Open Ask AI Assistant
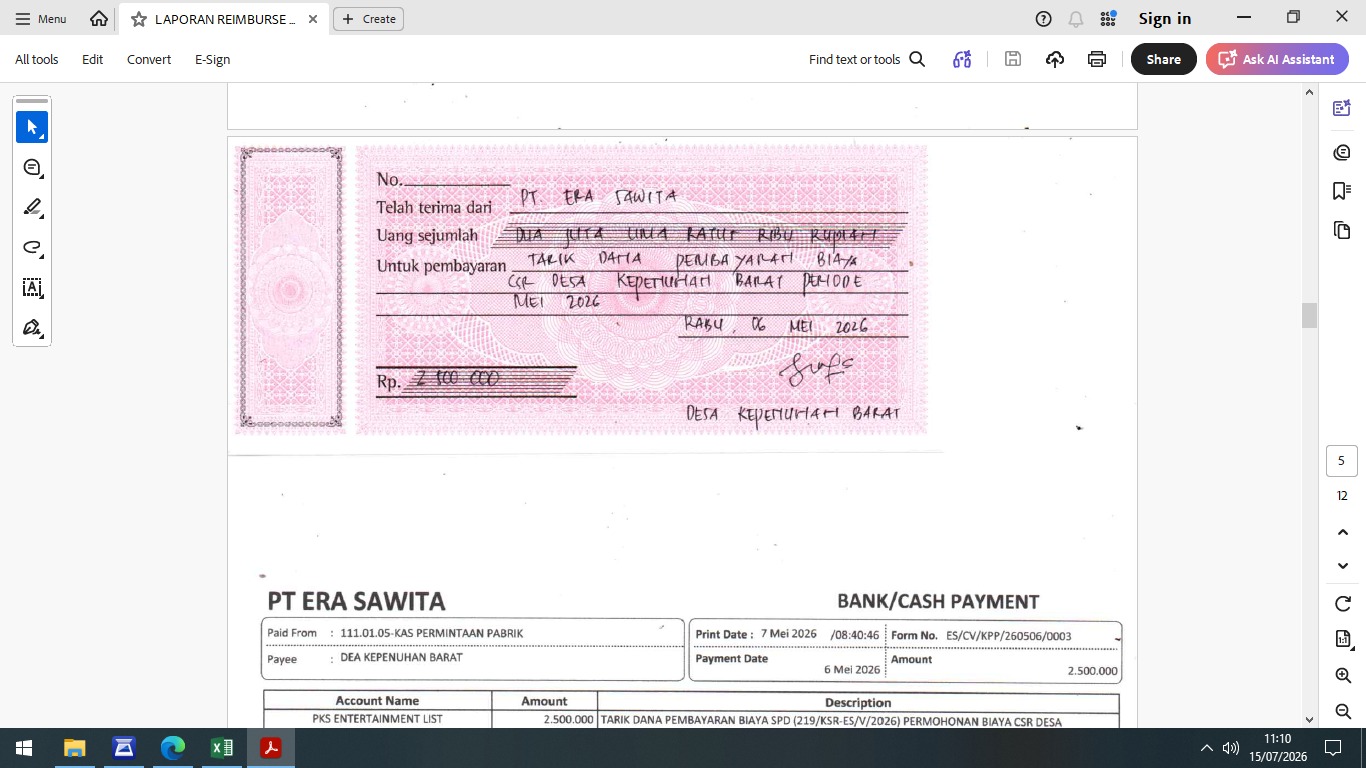This screenshot has width=1366, height=768. (1277, 59)
